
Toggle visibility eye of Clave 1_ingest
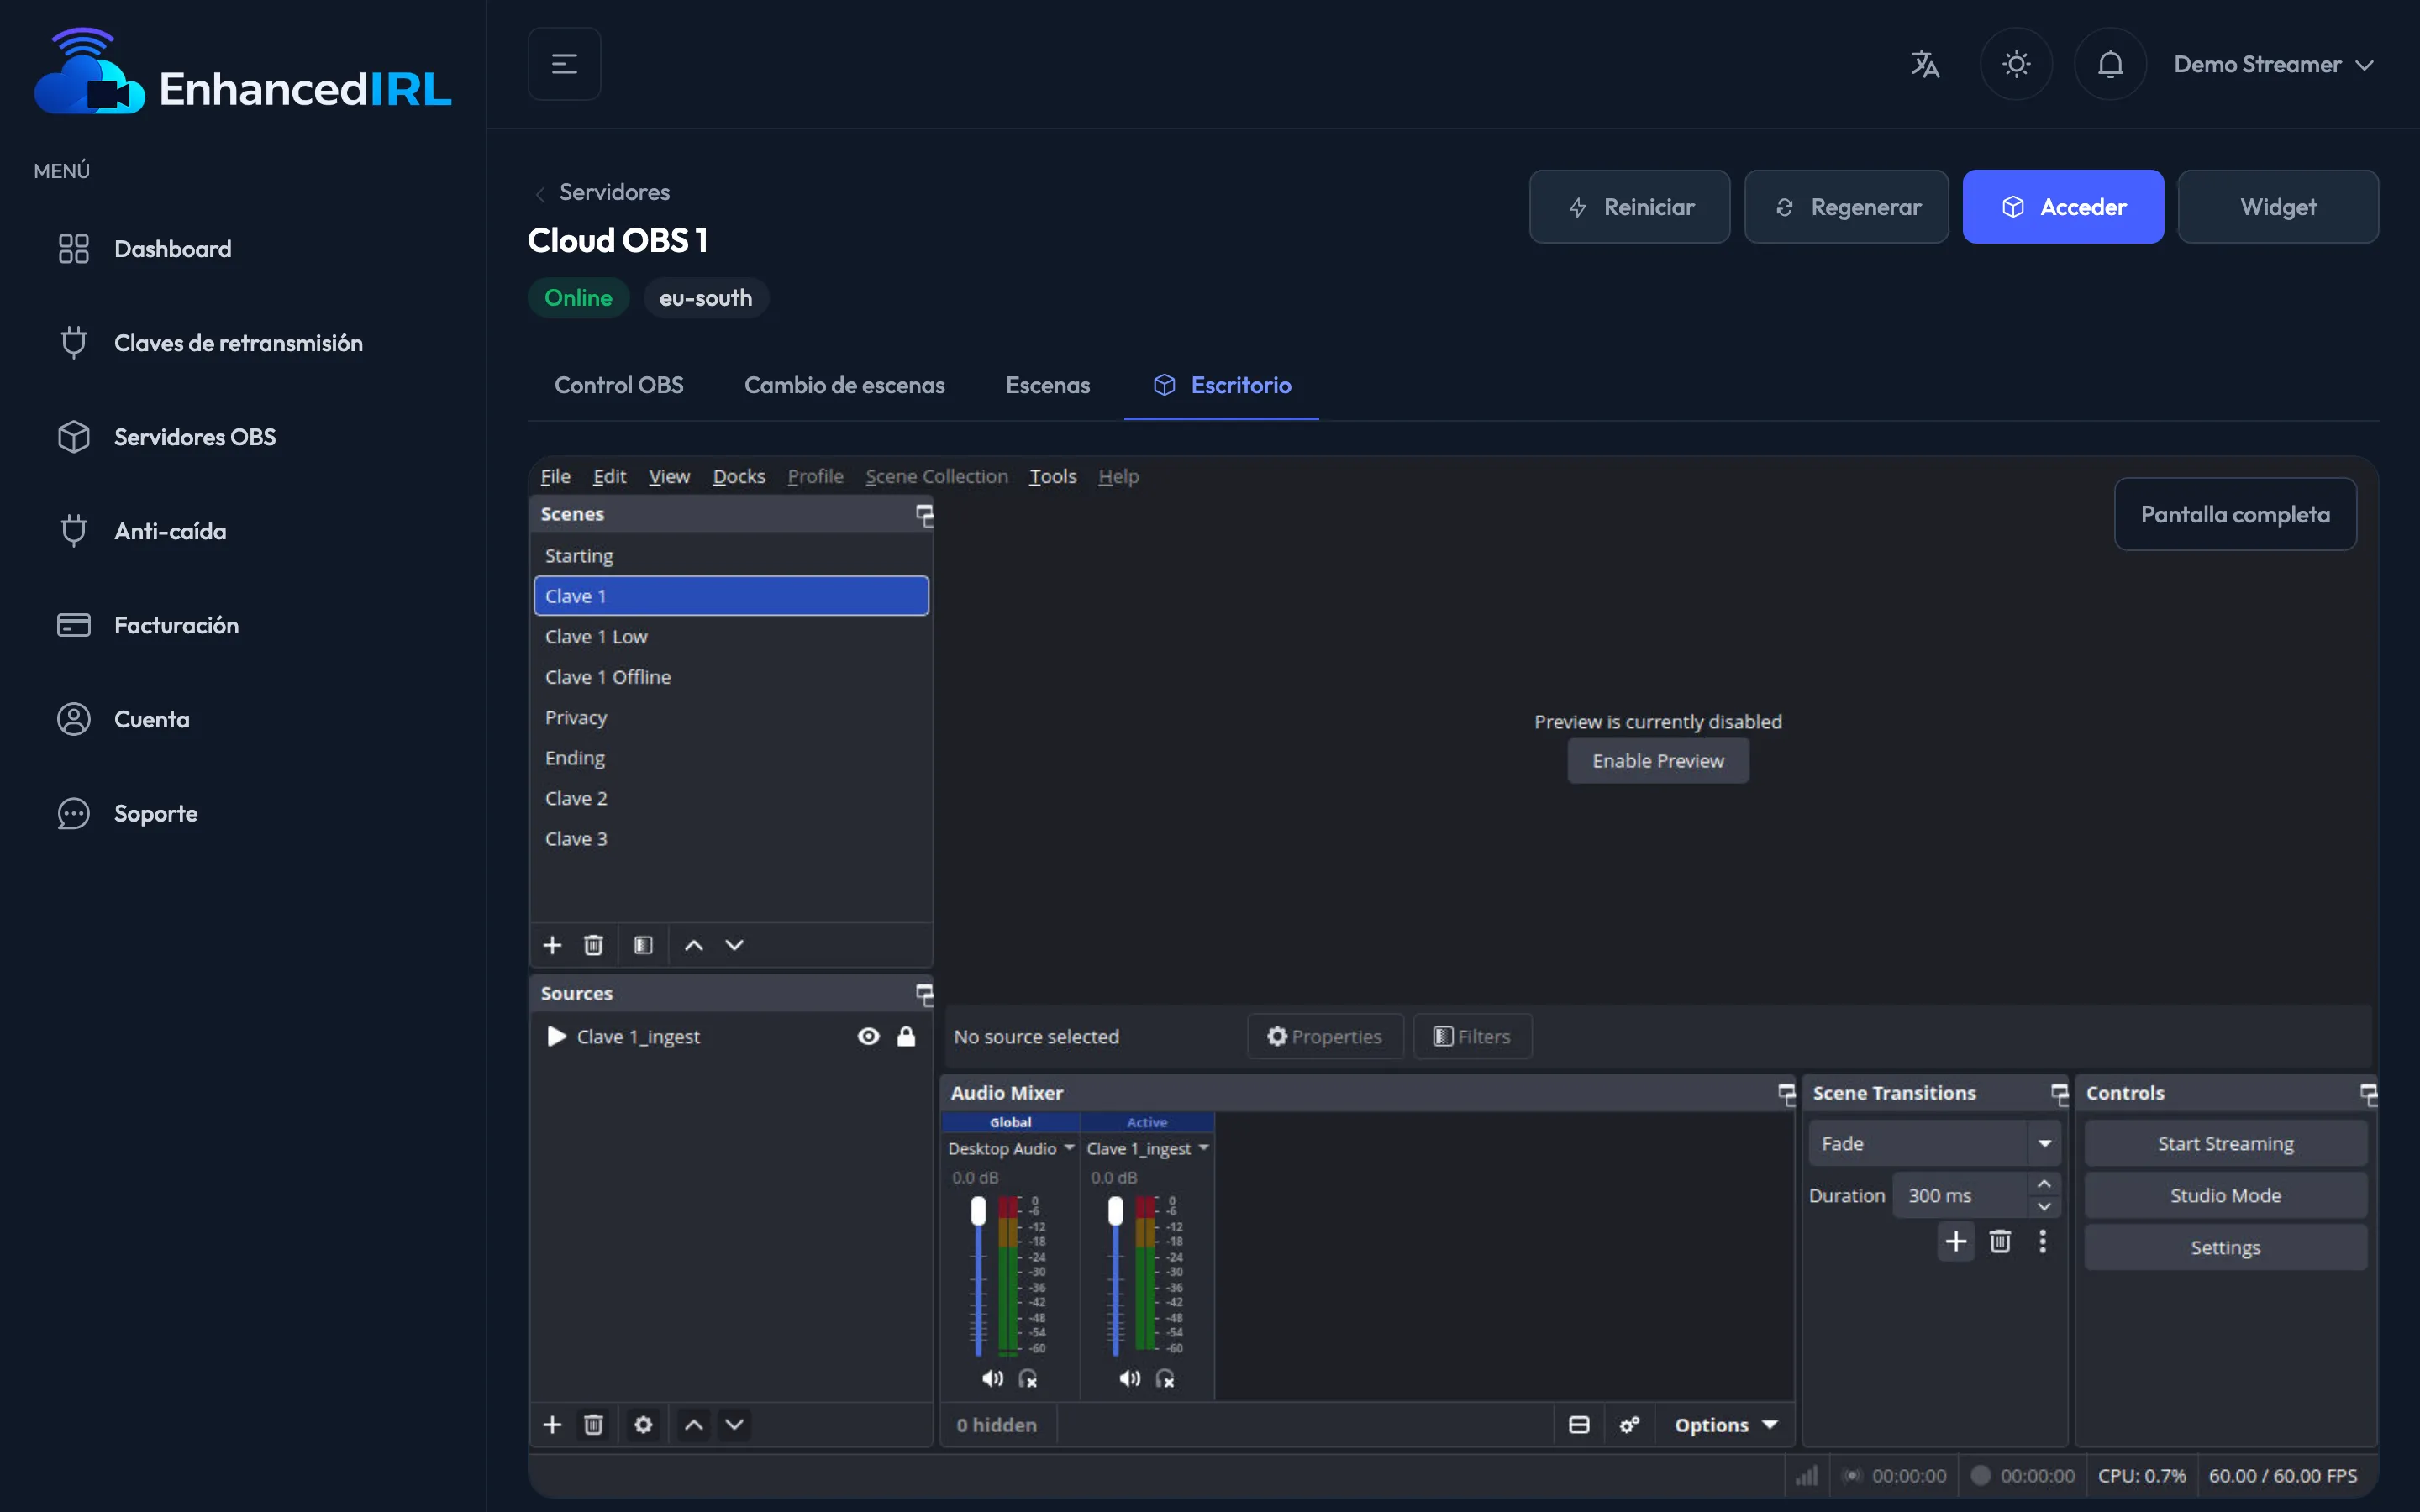[x=868, y=1037]
